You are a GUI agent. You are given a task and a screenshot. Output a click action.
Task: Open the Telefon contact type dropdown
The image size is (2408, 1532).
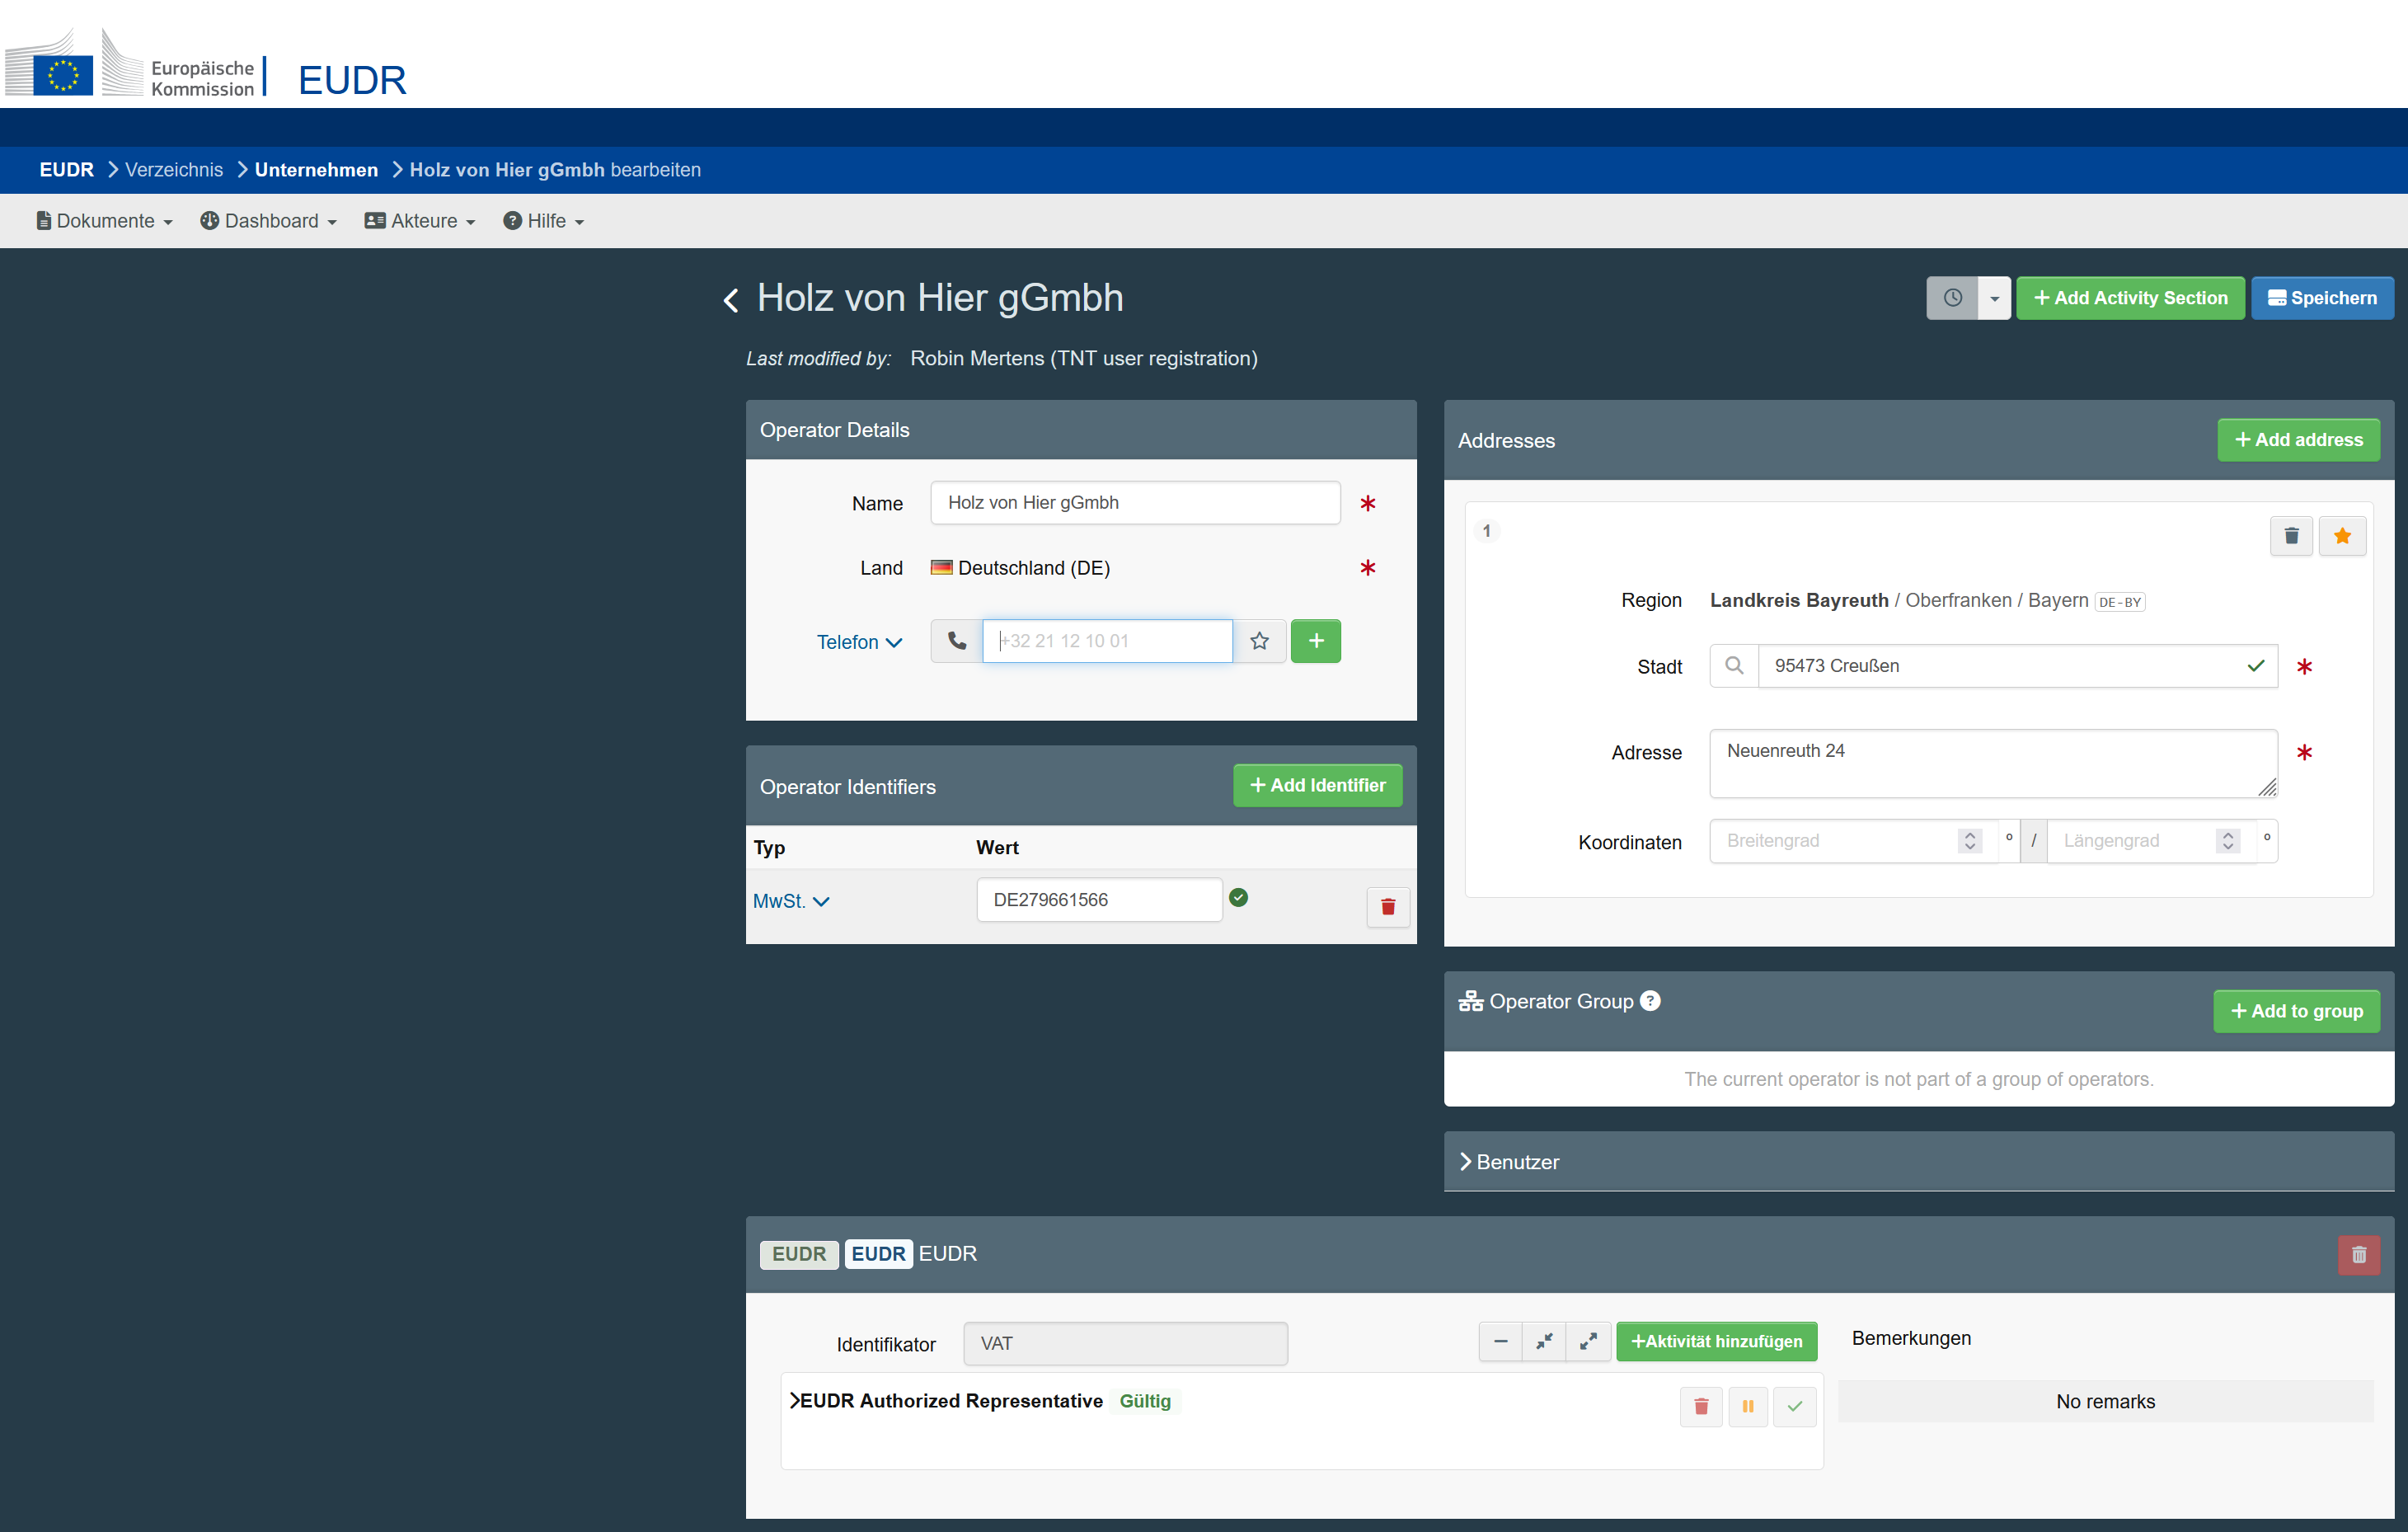click(859, 642)
